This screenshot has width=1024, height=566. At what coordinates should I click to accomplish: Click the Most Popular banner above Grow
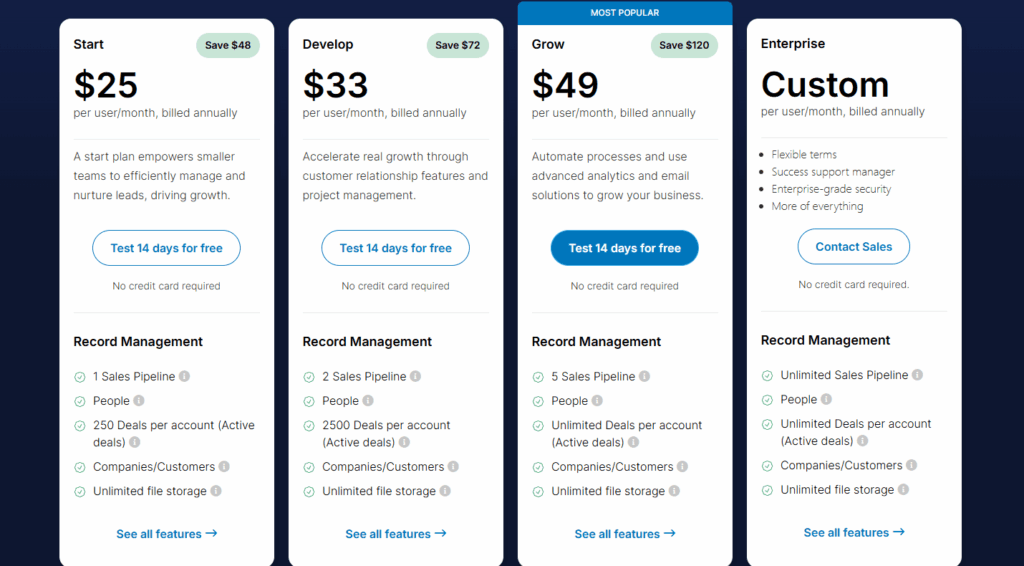[625, 13]
